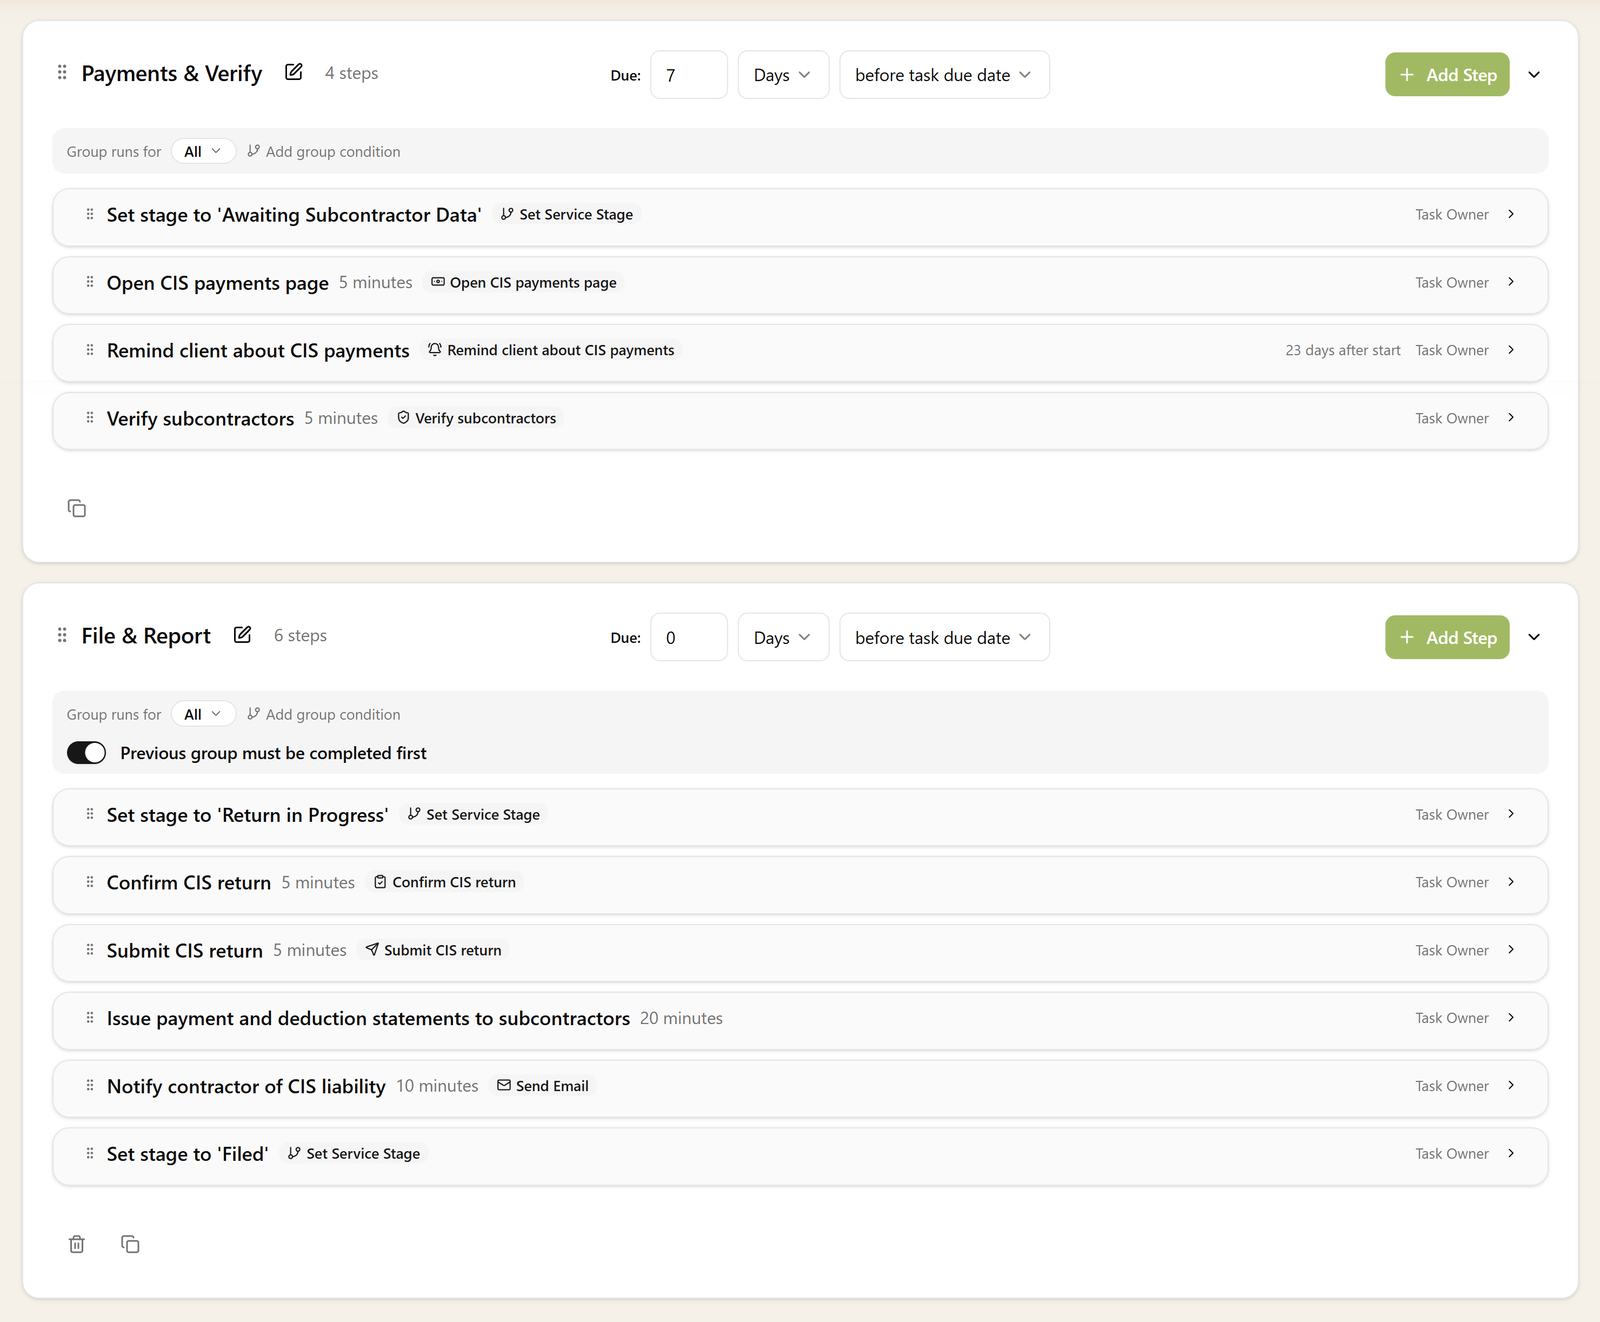
Task: Click '6 steps' count label
Action: pyautogui.click(x=300, y=635)
